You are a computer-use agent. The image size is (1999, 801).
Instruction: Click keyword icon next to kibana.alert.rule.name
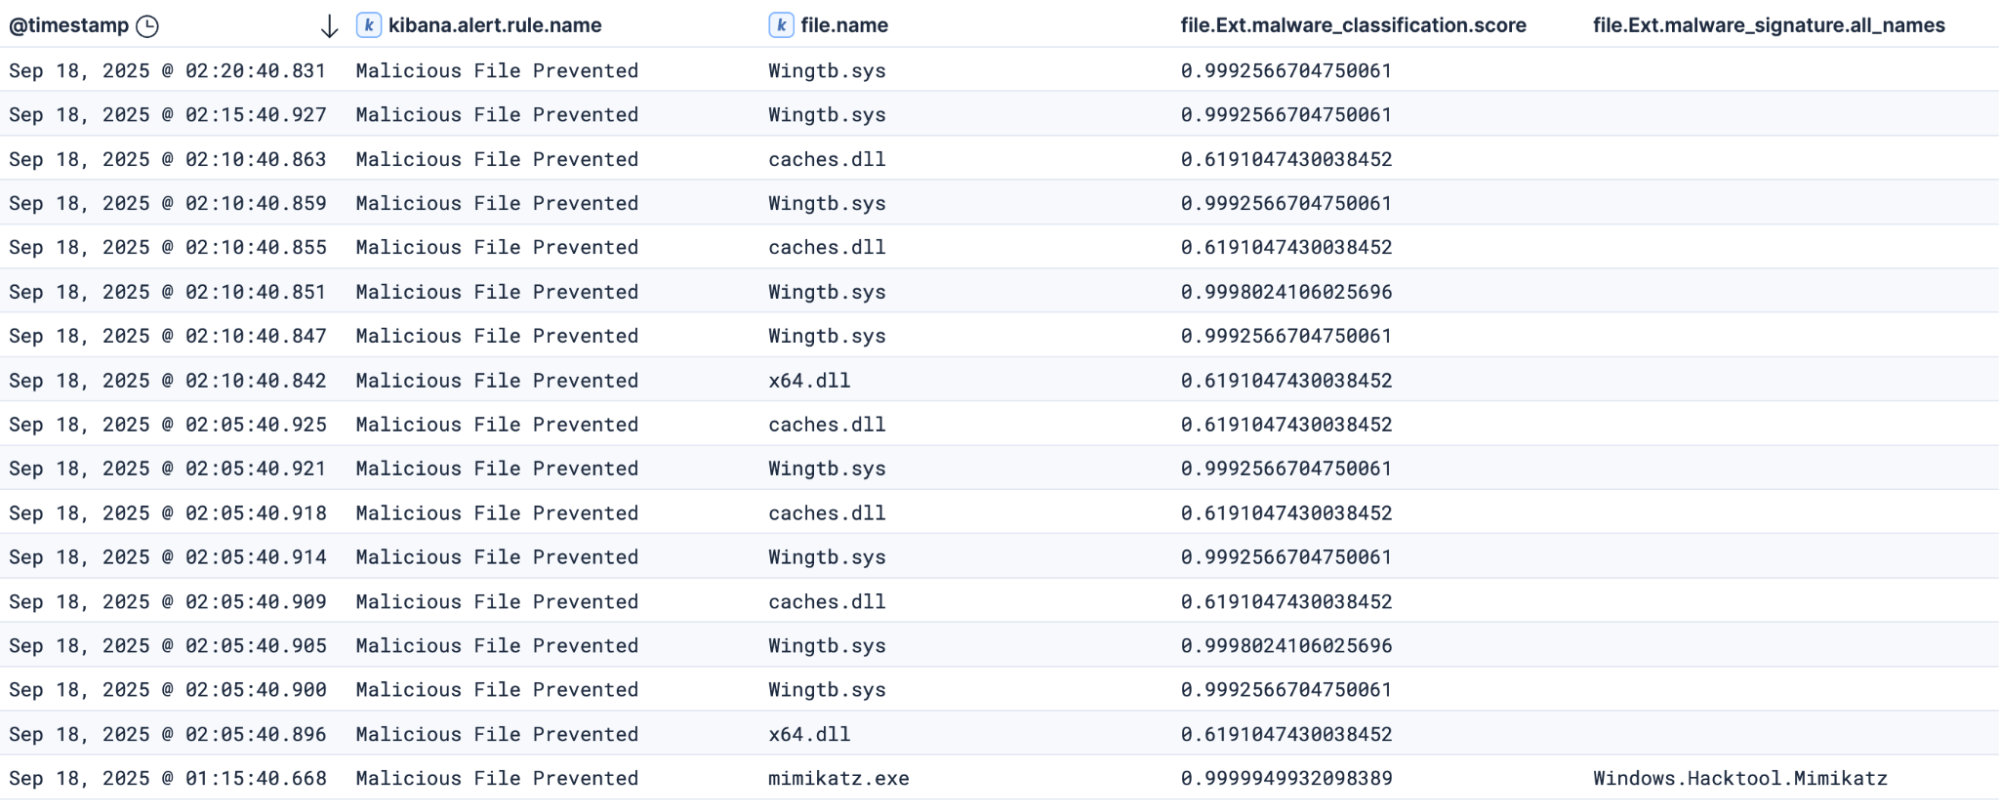pyautogui.click(x=368, y=26)
